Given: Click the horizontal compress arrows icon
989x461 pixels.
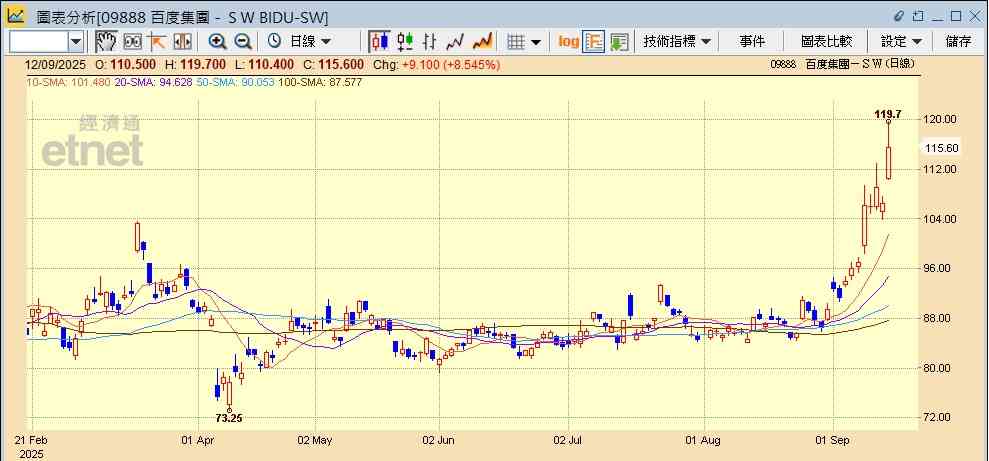Looking at the screenshot, I should pos(182,42).
